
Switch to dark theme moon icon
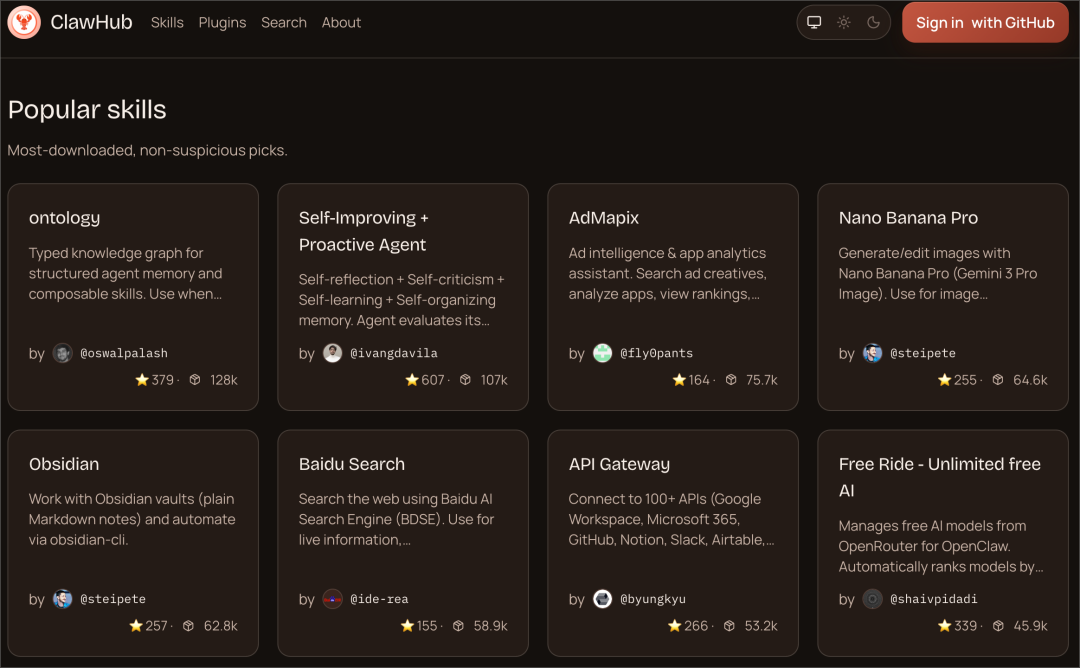(873, 23)
